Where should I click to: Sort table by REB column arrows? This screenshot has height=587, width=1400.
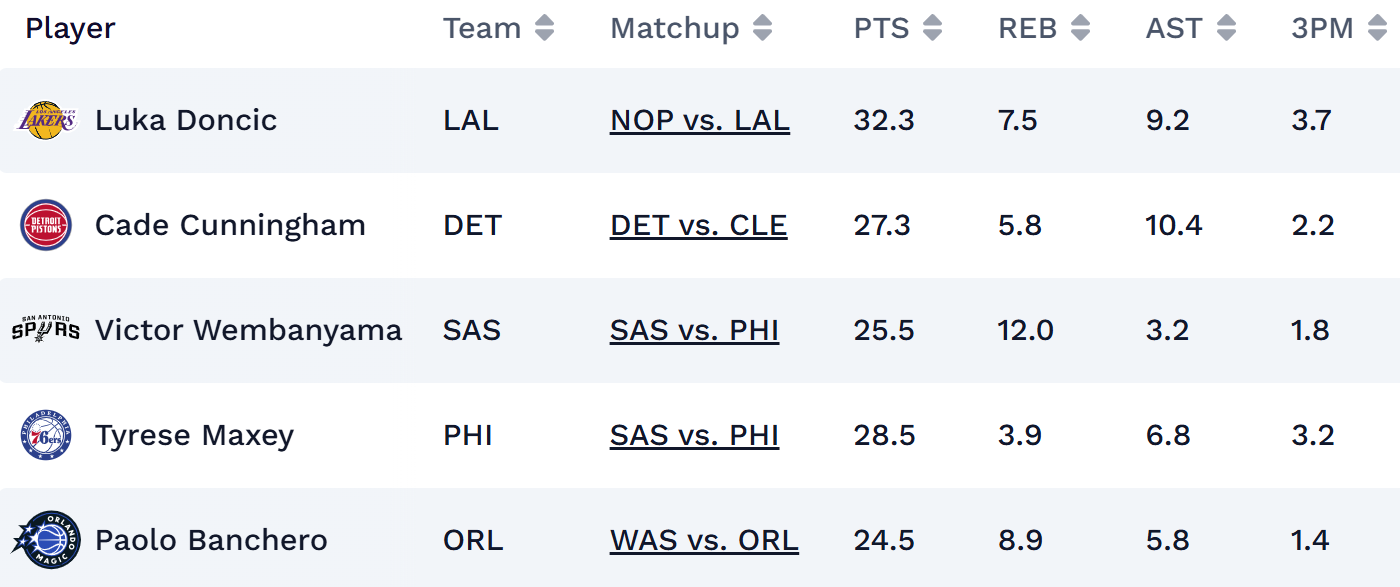[x=1080, y=28]
